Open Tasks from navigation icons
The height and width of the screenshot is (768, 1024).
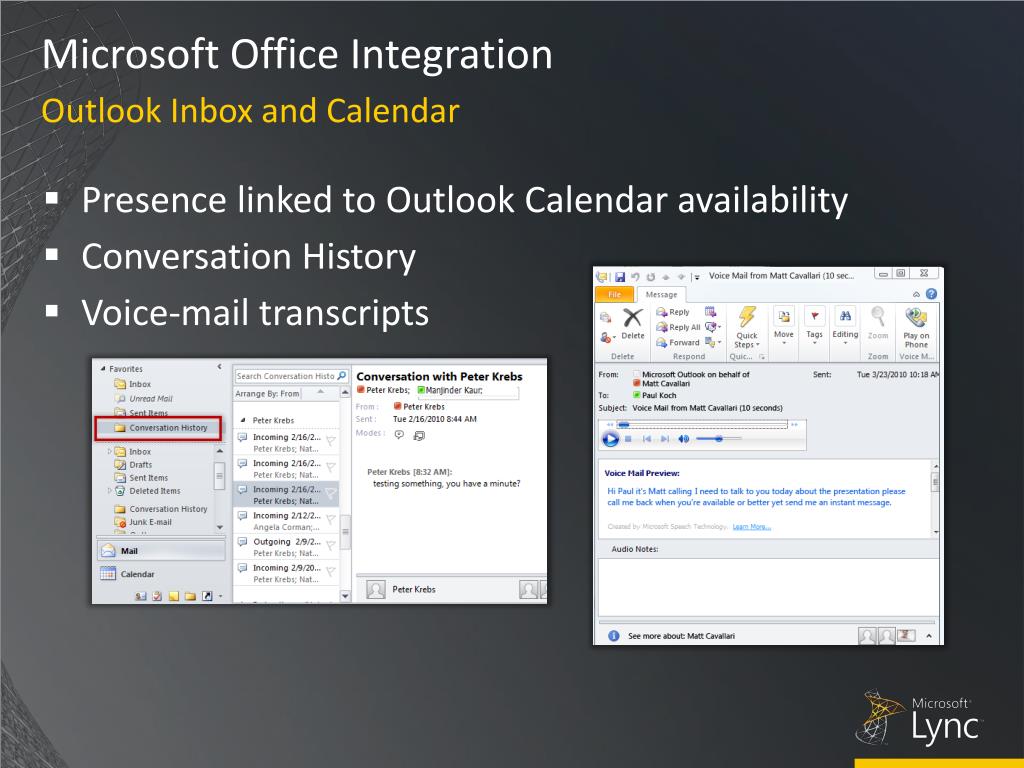pyautogui.click(x=157, y=596)
